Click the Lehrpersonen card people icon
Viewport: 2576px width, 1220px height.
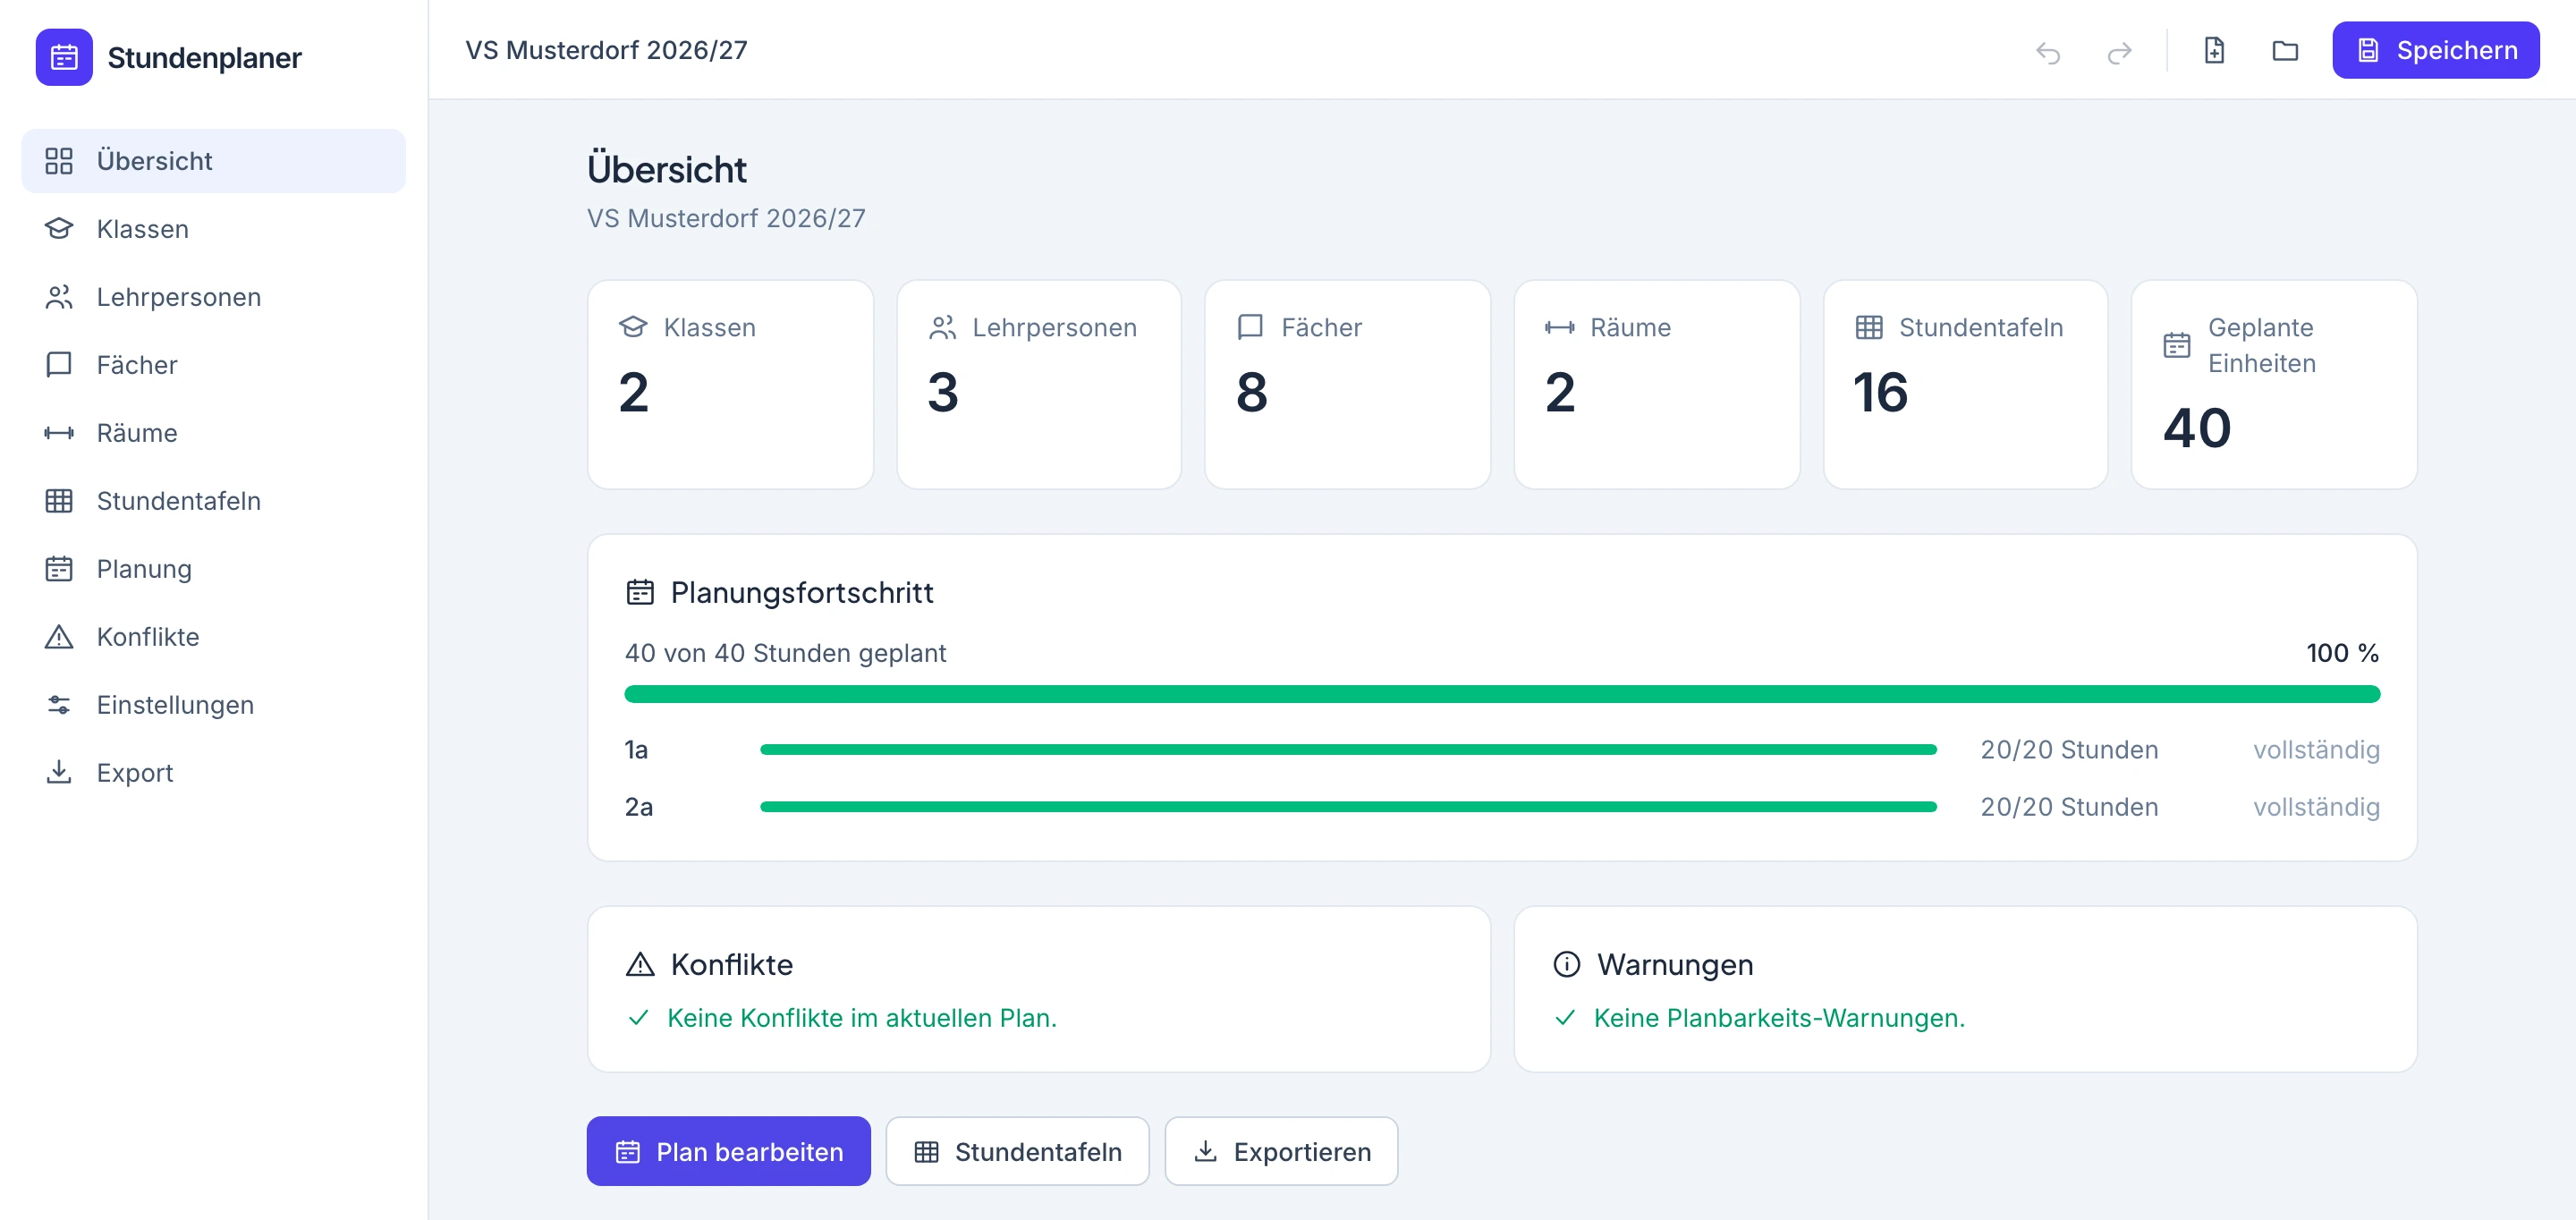[942, 327]
